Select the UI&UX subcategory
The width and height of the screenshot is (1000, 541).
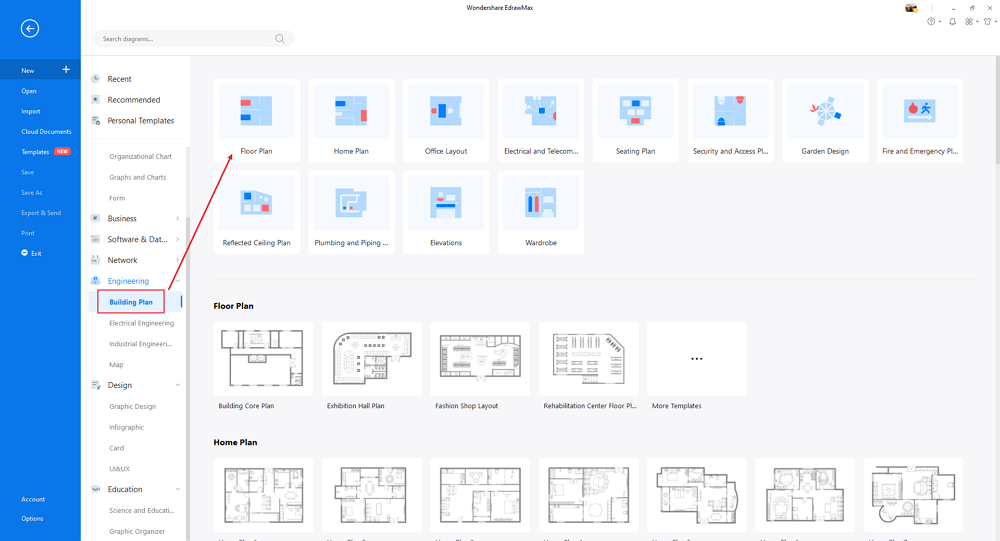pos(119,469)
